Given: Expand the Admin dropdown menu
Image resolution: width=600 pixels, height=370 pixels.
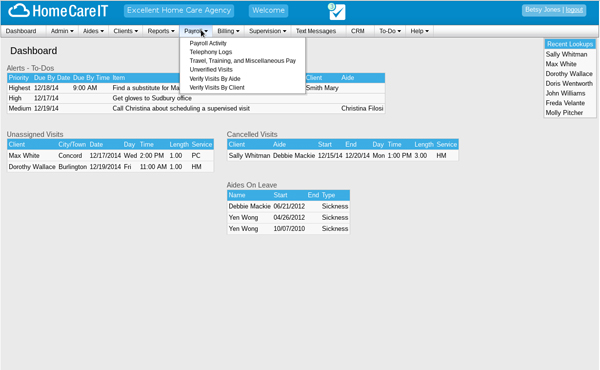Looking at the screenshot, I should point(62,31).
